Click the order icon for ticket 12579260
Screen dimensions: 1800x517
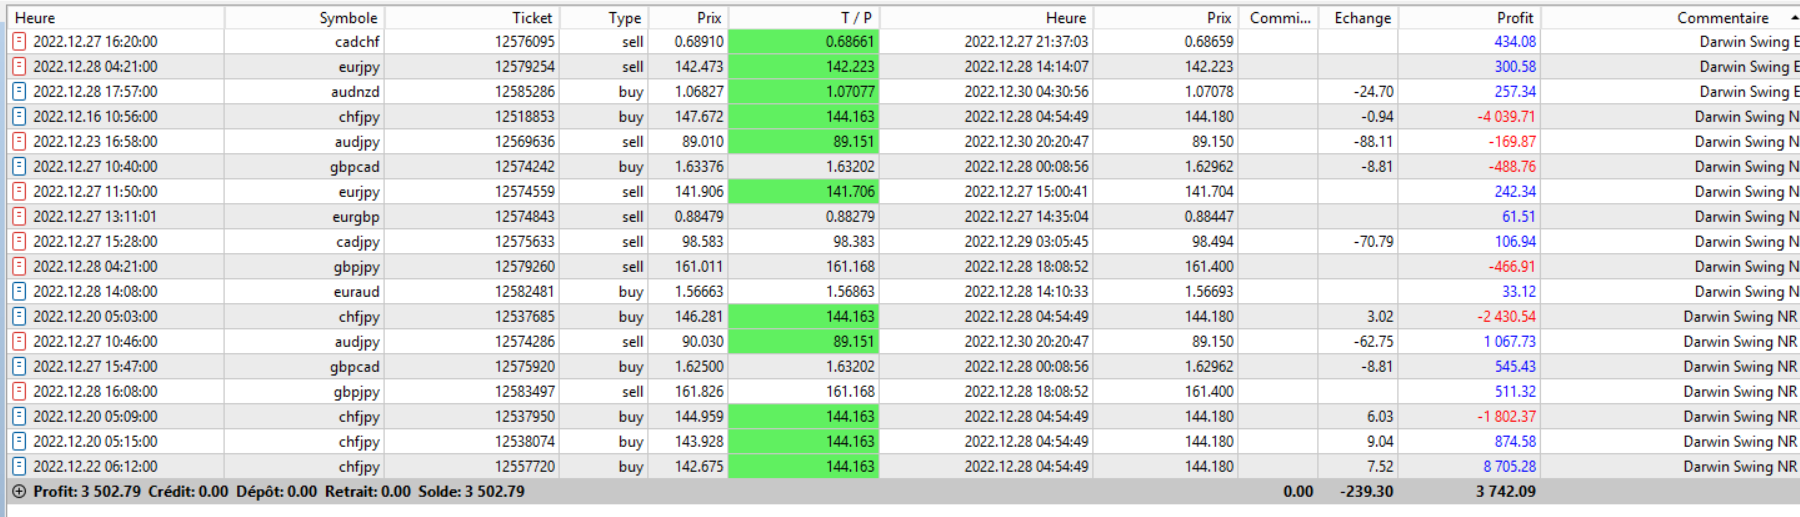pos(19,267)
